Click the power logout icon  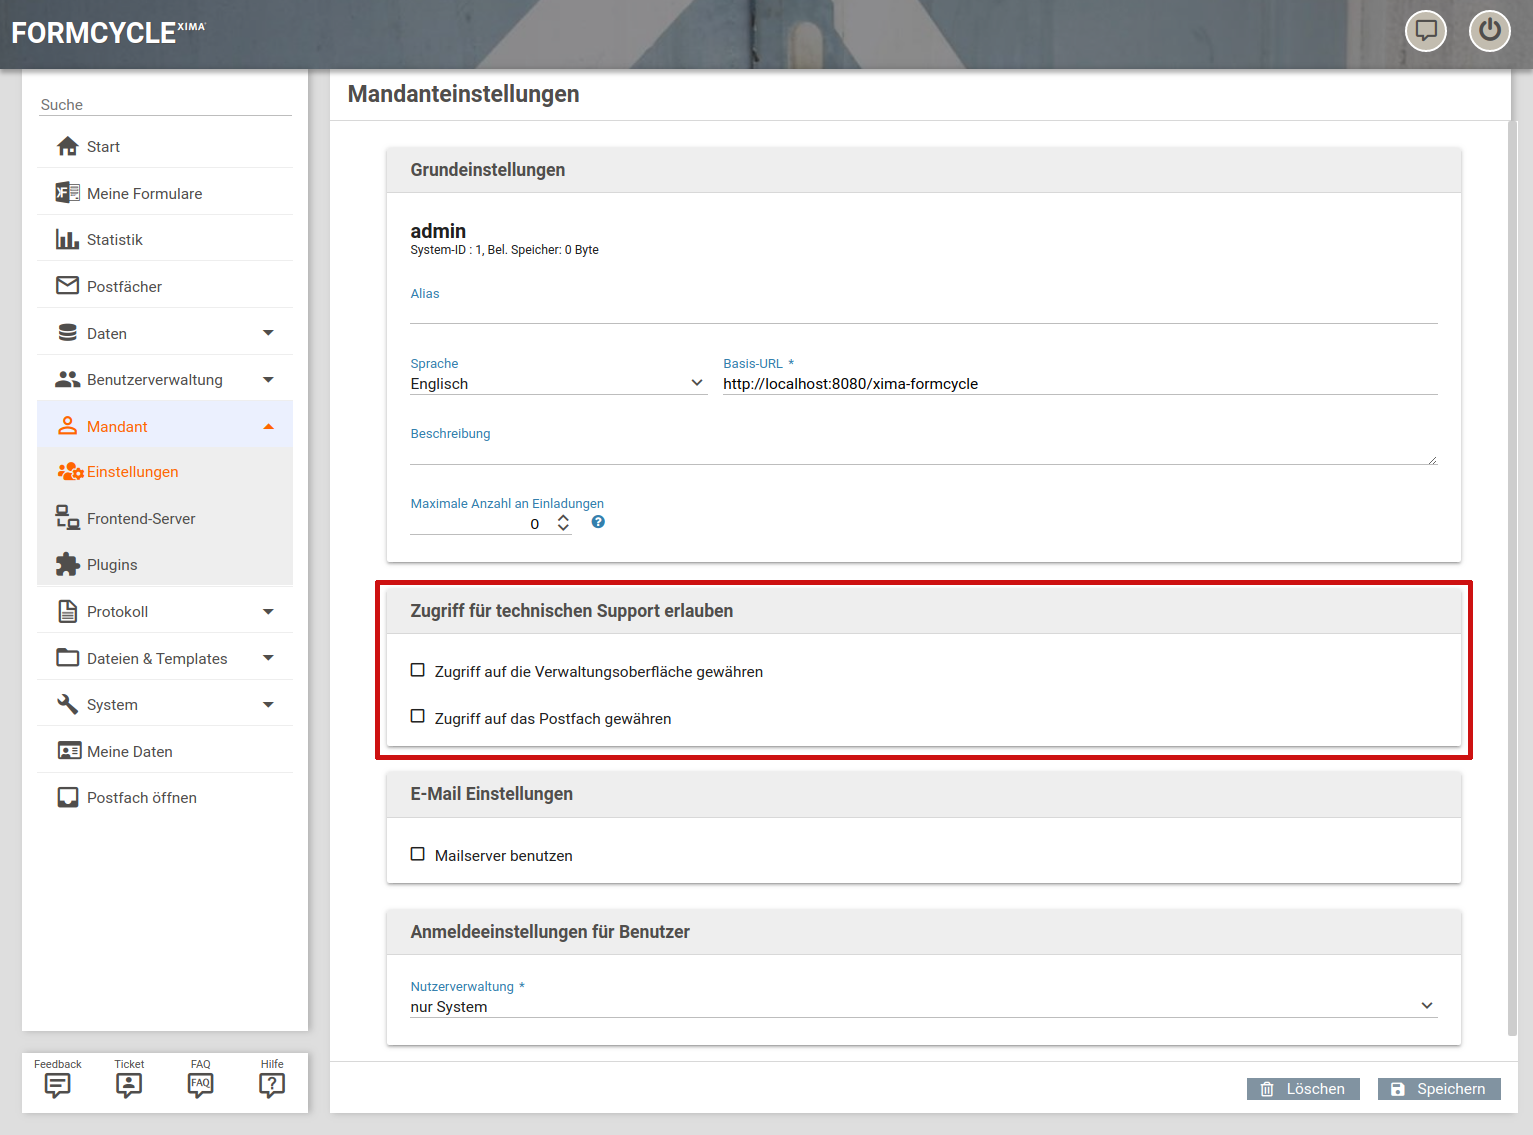1489,30
